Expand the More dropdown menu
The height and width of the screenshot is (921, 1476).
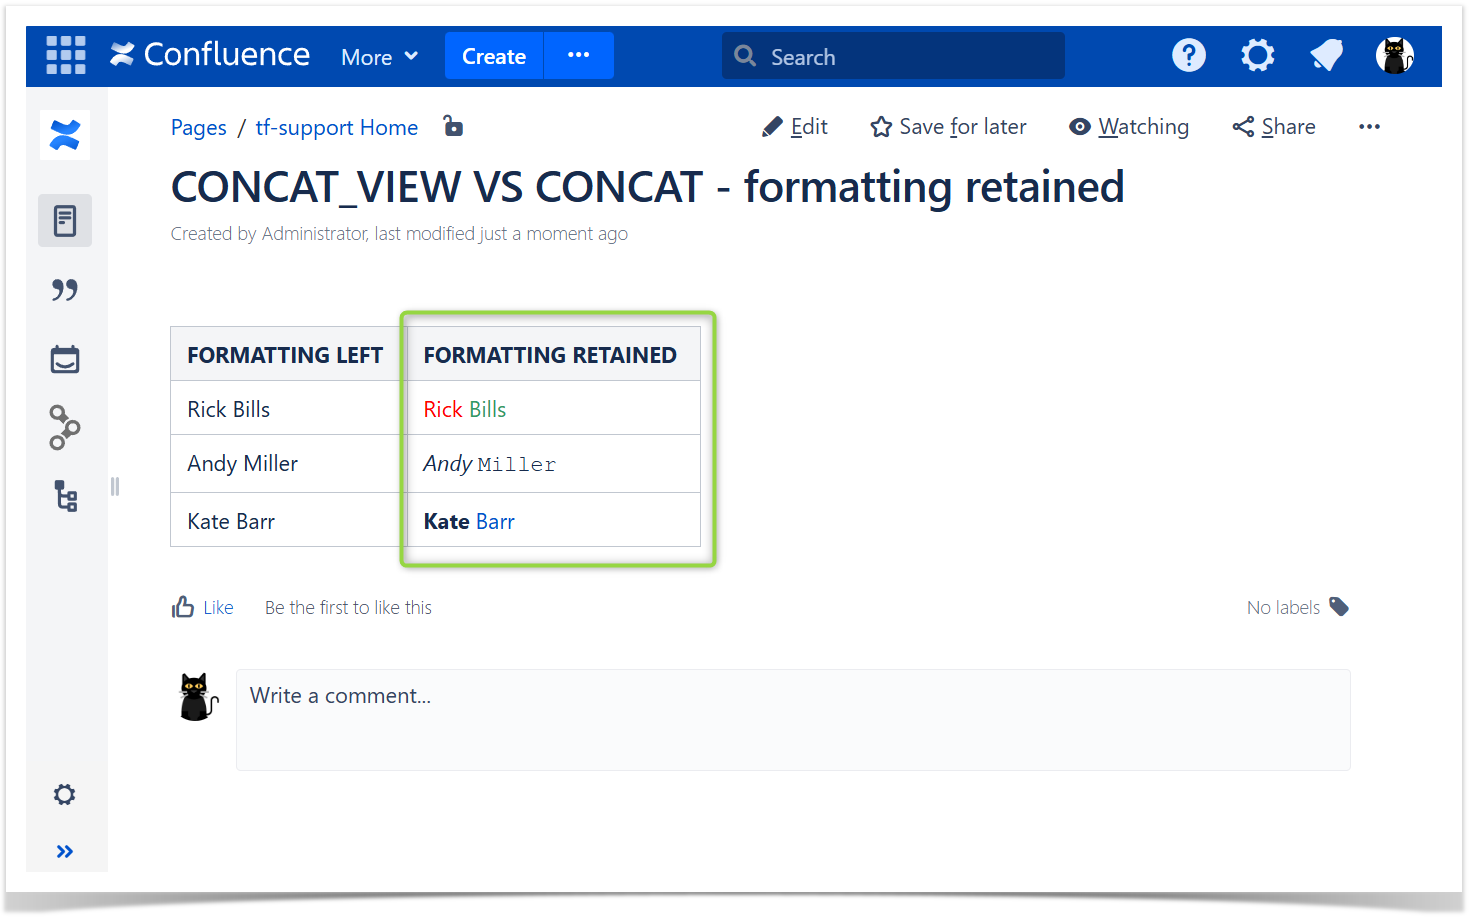coord(379,57)
